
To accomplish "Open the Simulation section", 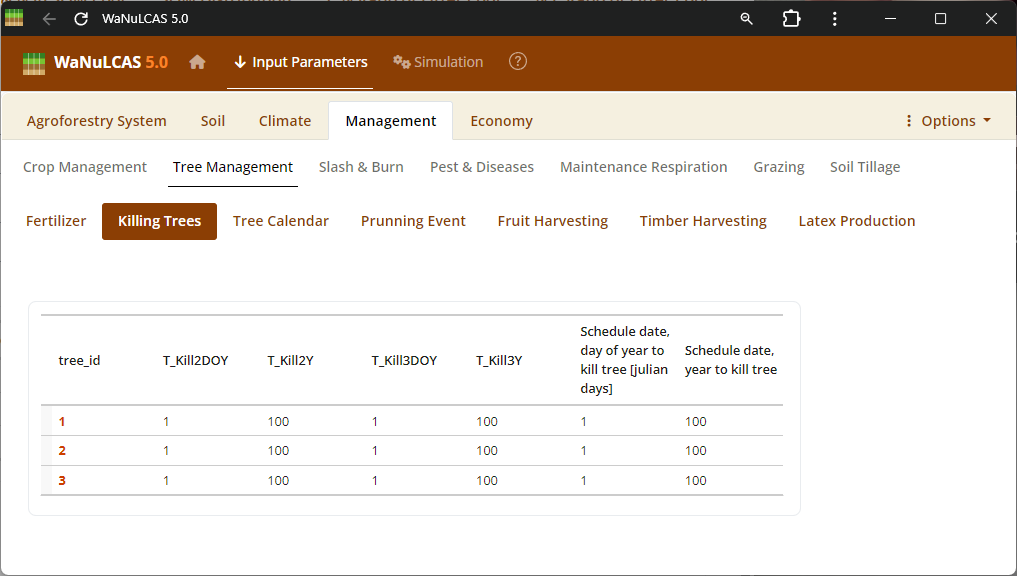I will [x=438, y=62].
